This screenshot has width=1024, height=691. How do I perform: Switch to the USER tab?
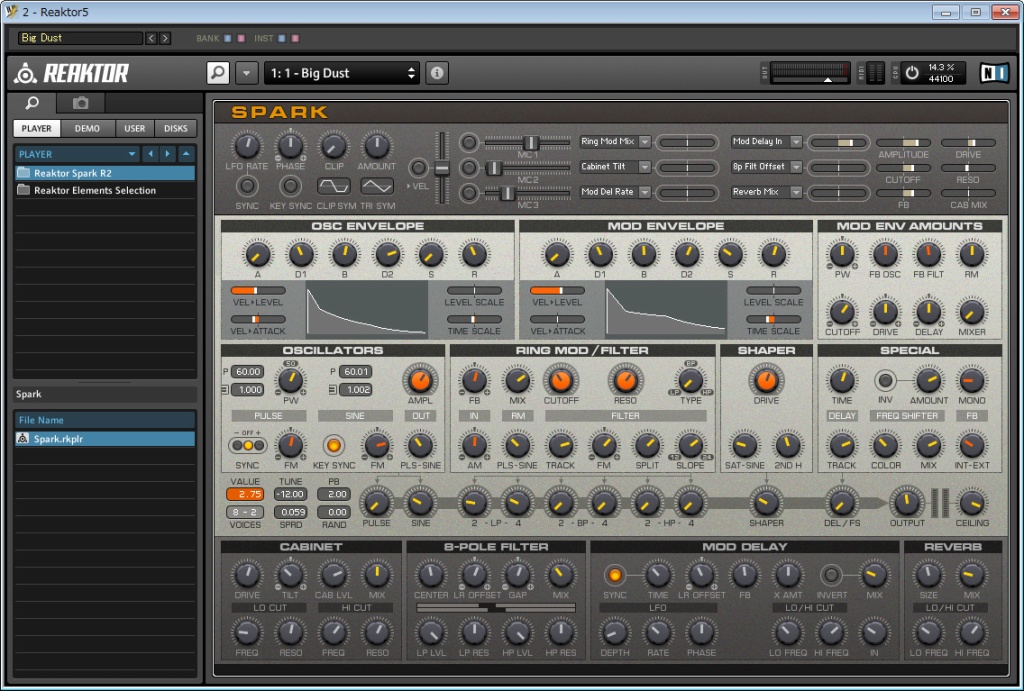coord(135,129)
